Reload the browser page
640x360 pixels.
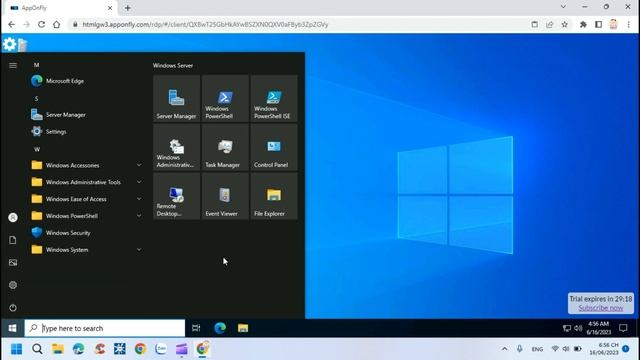pos(41,24)
